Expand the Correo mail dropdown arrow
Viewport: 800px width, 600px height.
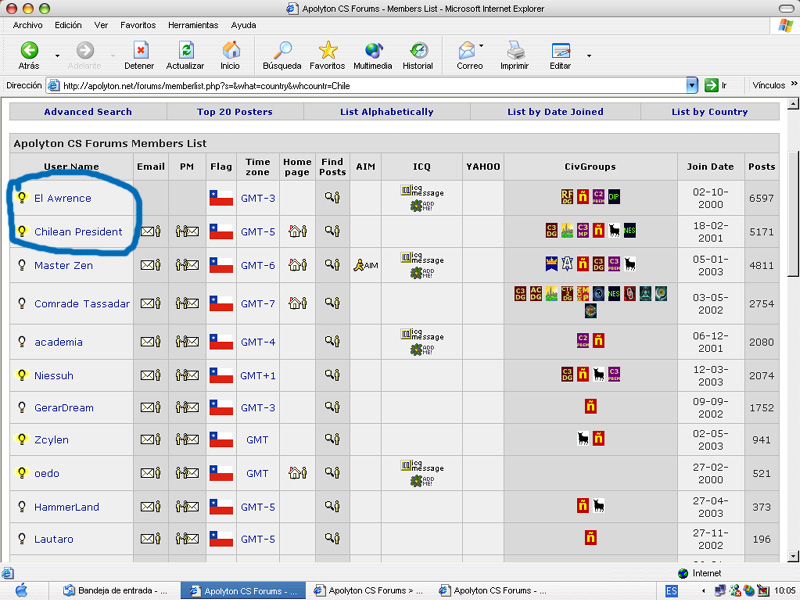coord(481,47)
